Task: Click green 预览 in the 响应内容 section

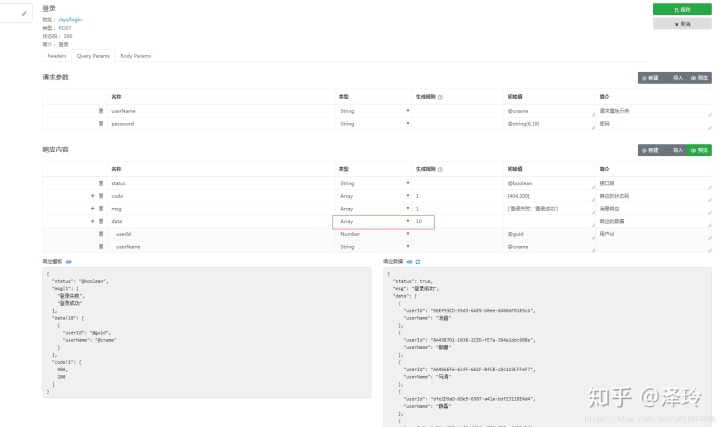Action: point(699,150)
